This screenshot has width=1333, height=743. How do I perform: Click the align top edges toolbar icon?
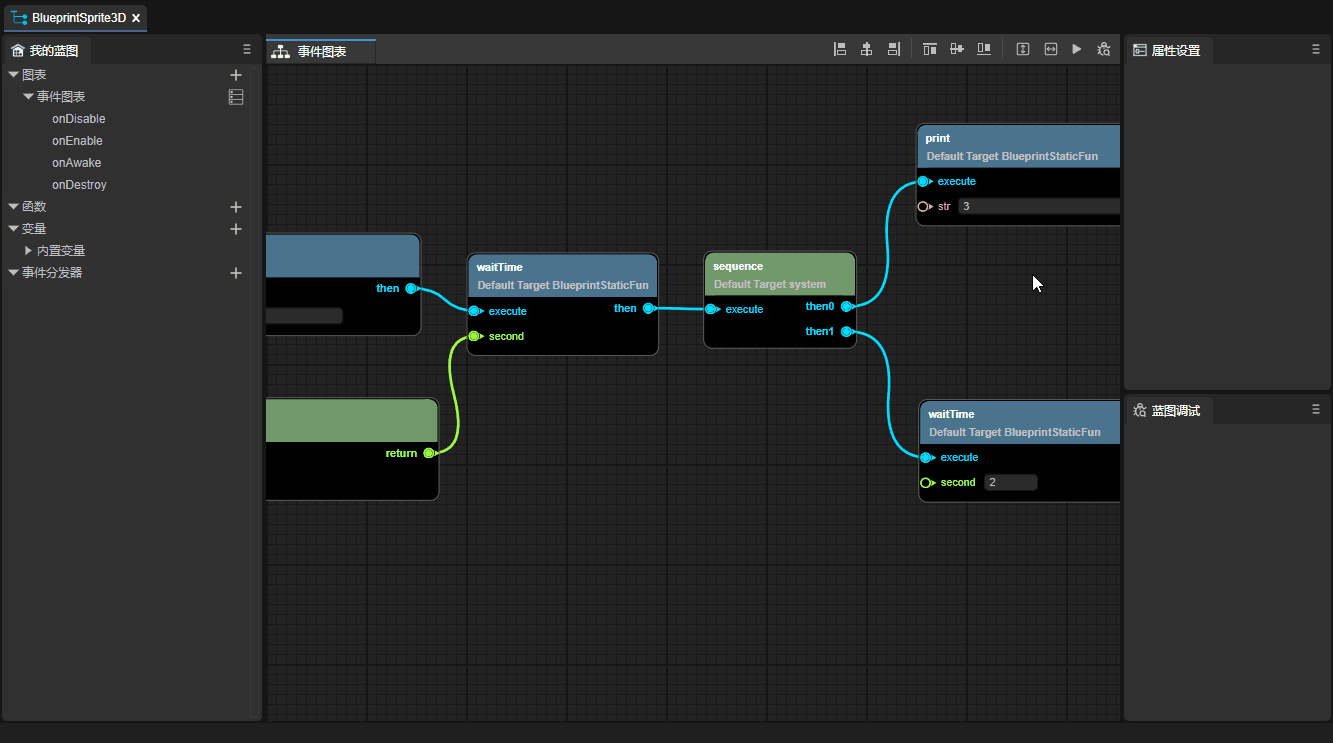point(930,49)
